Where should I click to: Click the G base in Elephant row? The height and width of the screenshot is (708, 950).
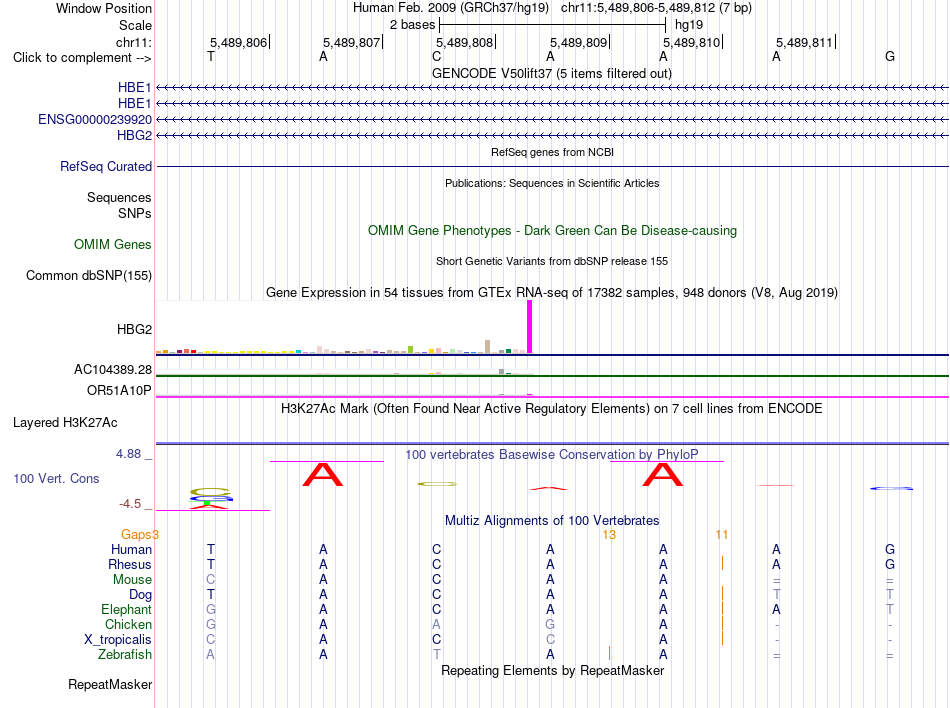click(x=210, y=609)
